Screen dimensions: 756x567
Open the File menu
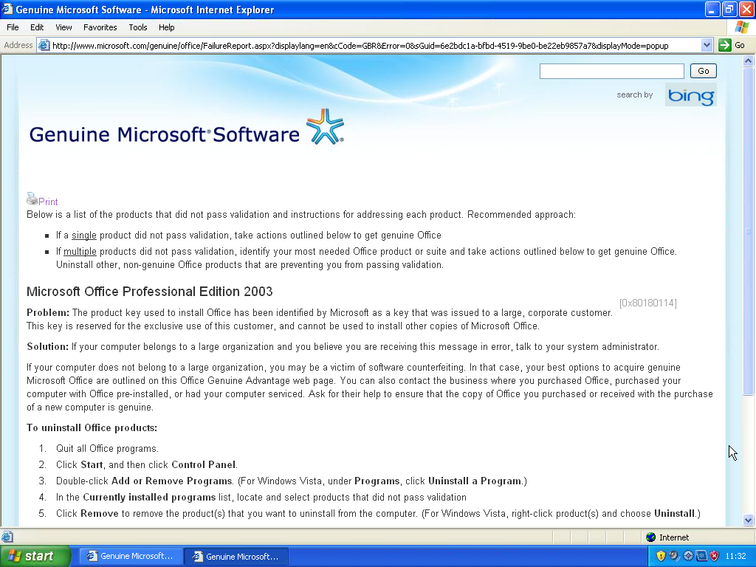tap(13, 27)
